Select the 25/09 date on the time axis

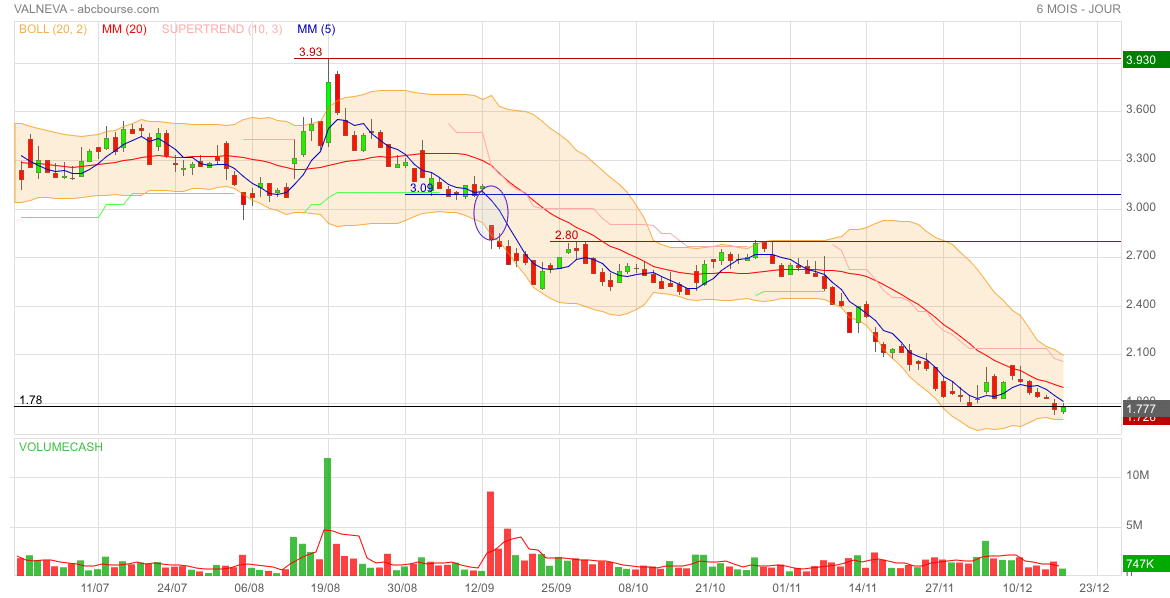tap(557, 588)
